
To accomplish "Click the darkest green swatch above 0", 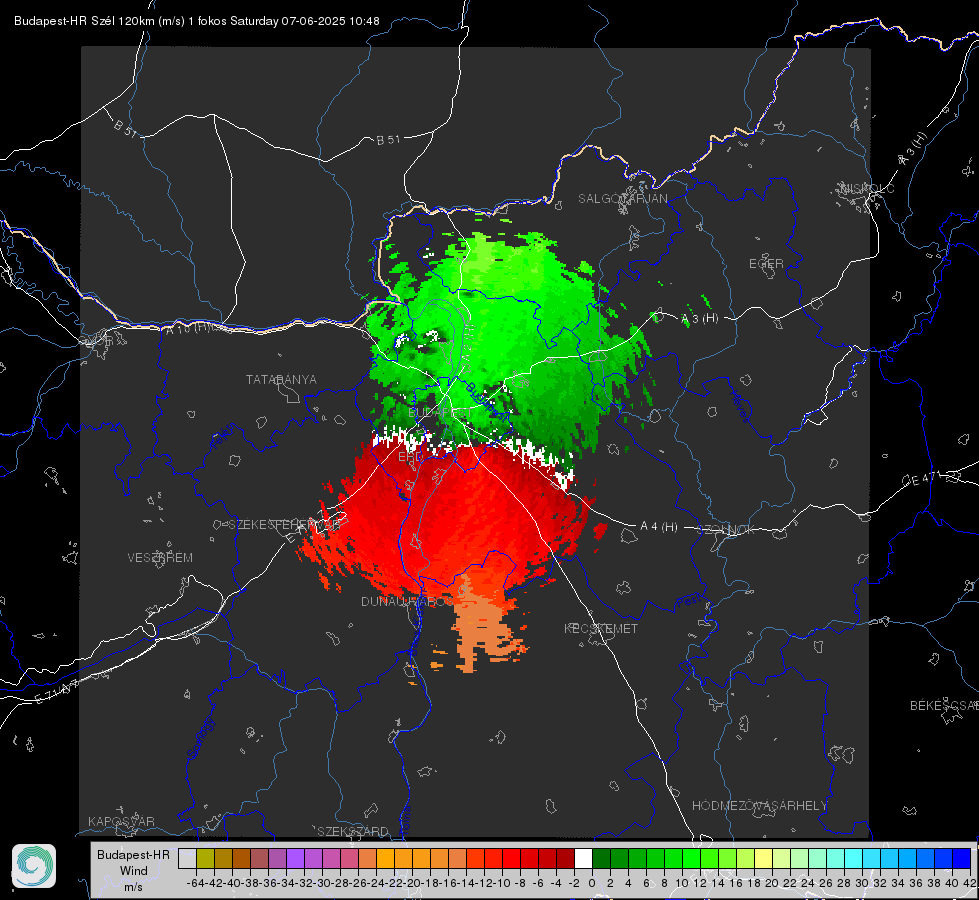I will point(601,858).
